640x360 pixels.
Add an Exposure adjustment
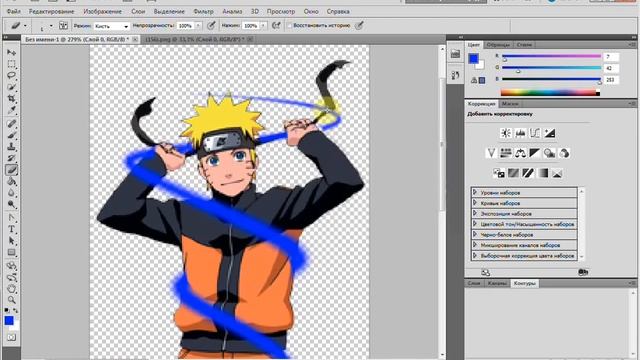[549, 133]
